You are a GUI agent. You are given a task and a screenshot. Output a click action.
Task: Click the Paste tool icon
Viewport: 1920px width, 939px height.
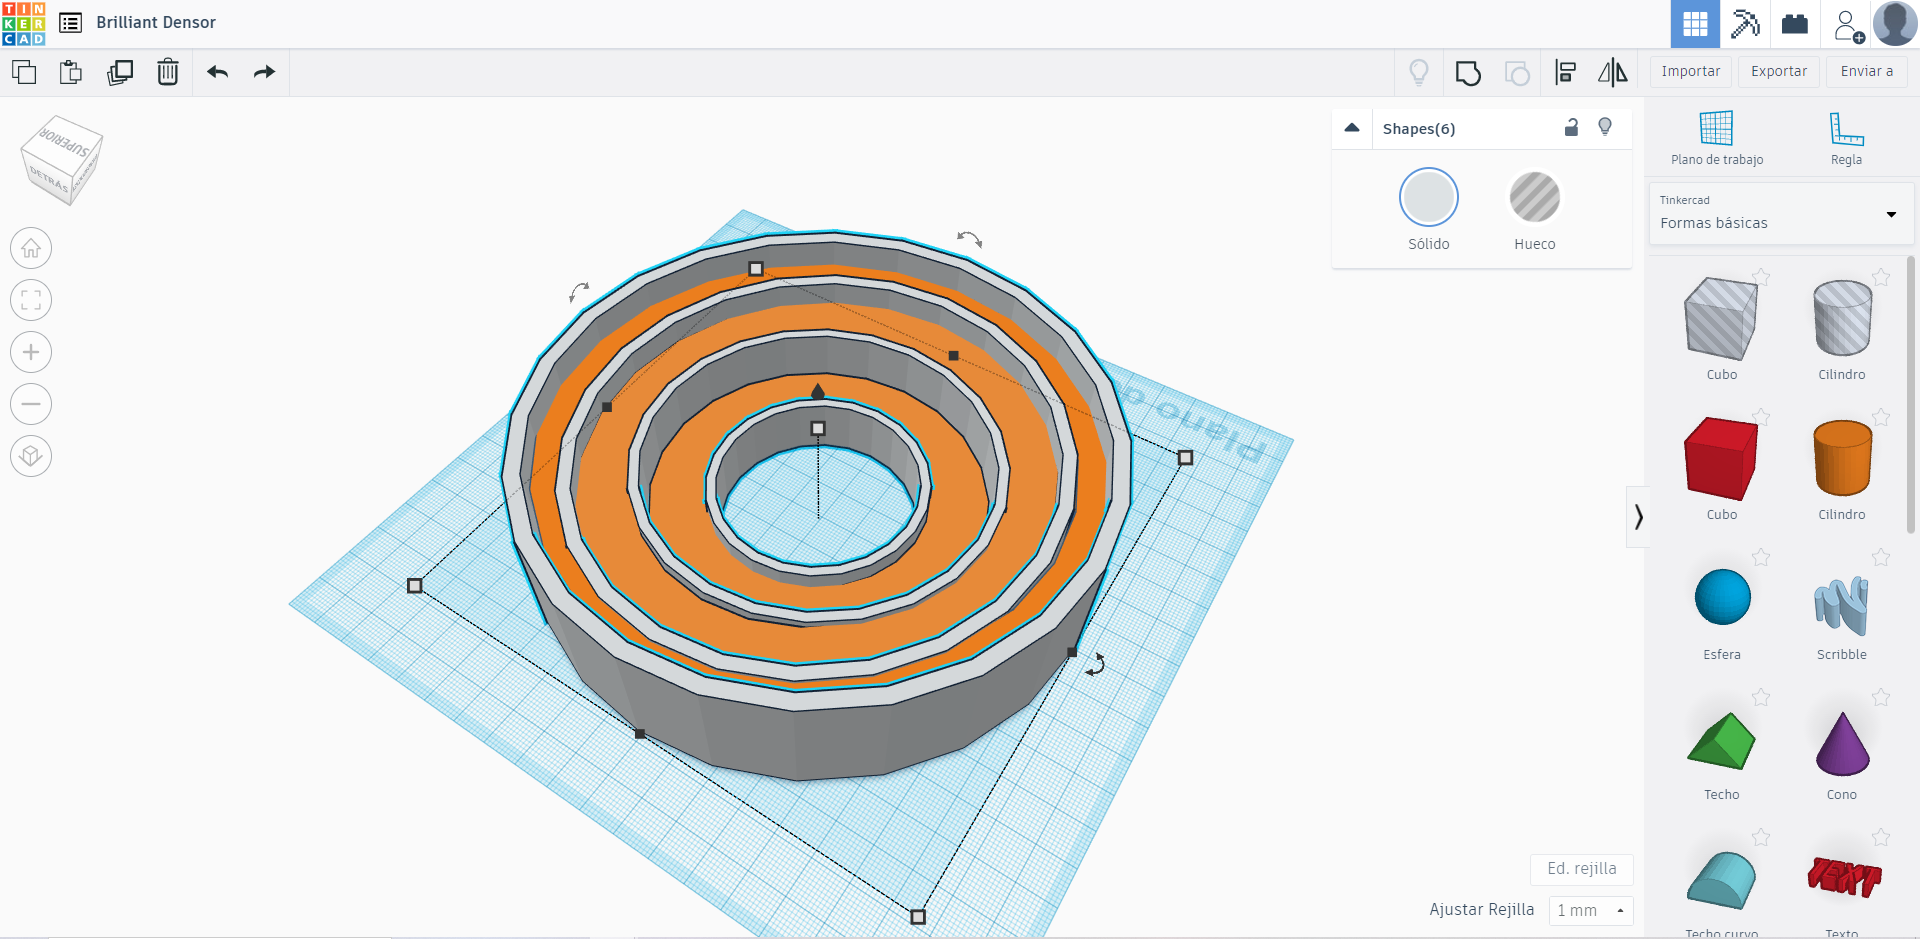pyautogui.click(x=71, y=72)
